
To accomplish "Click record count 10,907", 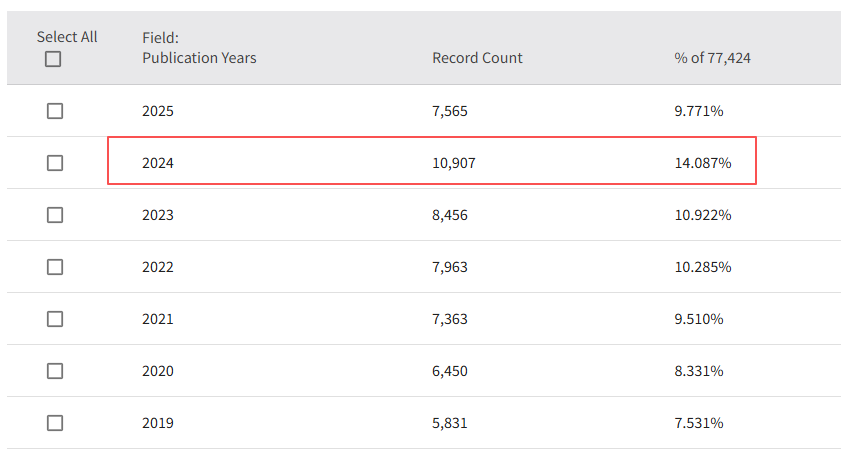I will (454, 163).
